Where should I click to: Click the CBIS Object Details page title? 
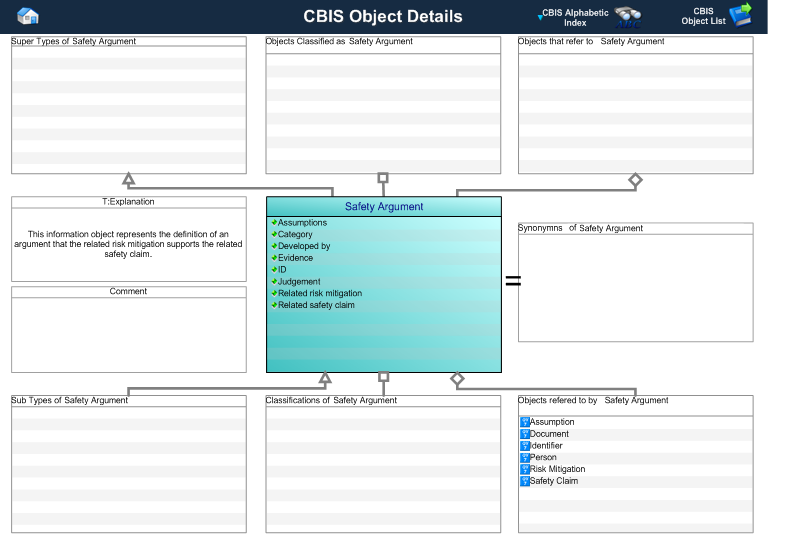(x=383, y=16)
